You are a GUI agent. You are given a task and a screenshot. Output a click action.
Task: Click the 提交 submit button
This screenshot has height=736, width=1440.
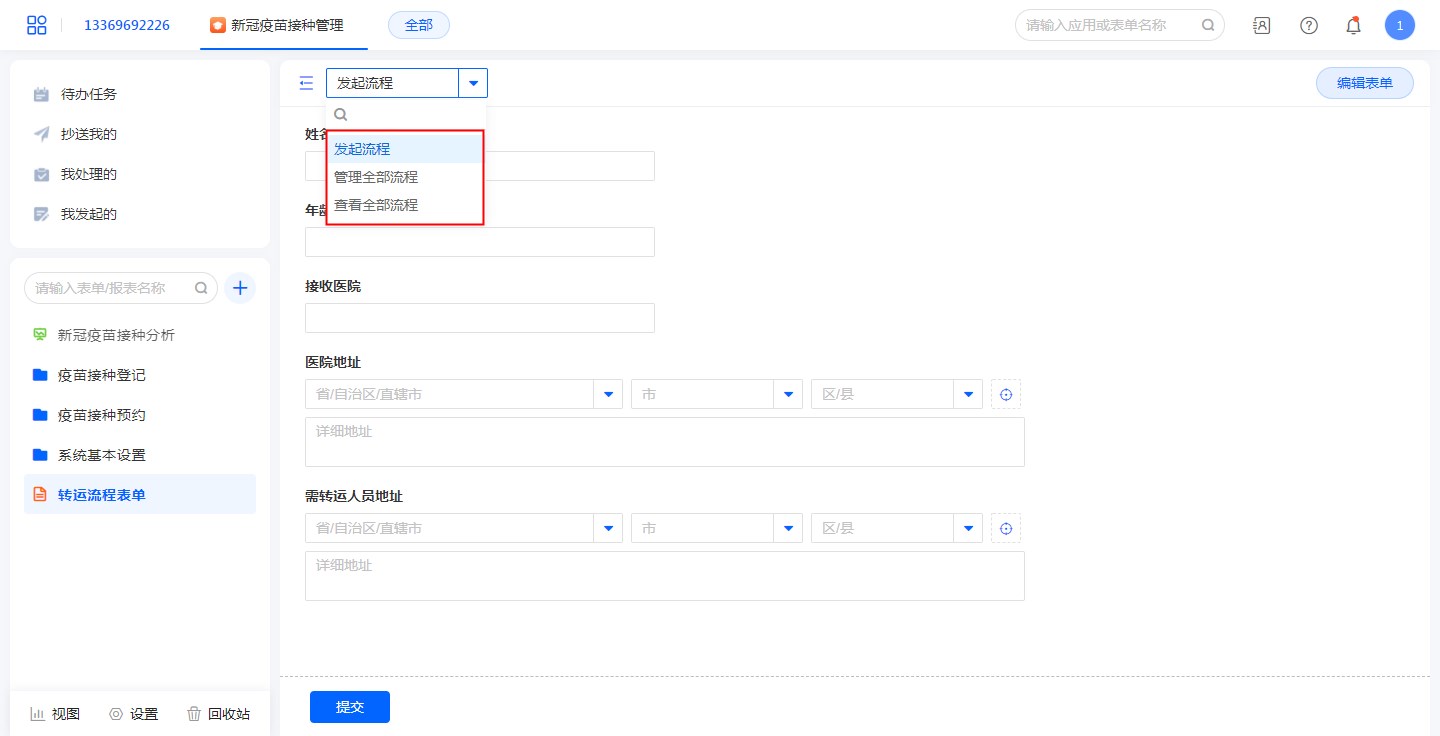[350, 707]
